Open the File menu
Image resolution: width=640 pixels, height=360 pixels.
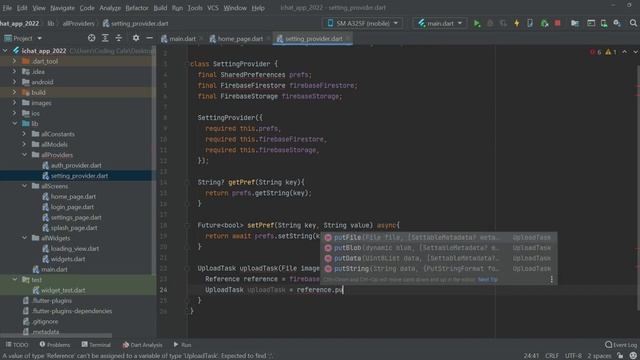[x=7, y=8]
